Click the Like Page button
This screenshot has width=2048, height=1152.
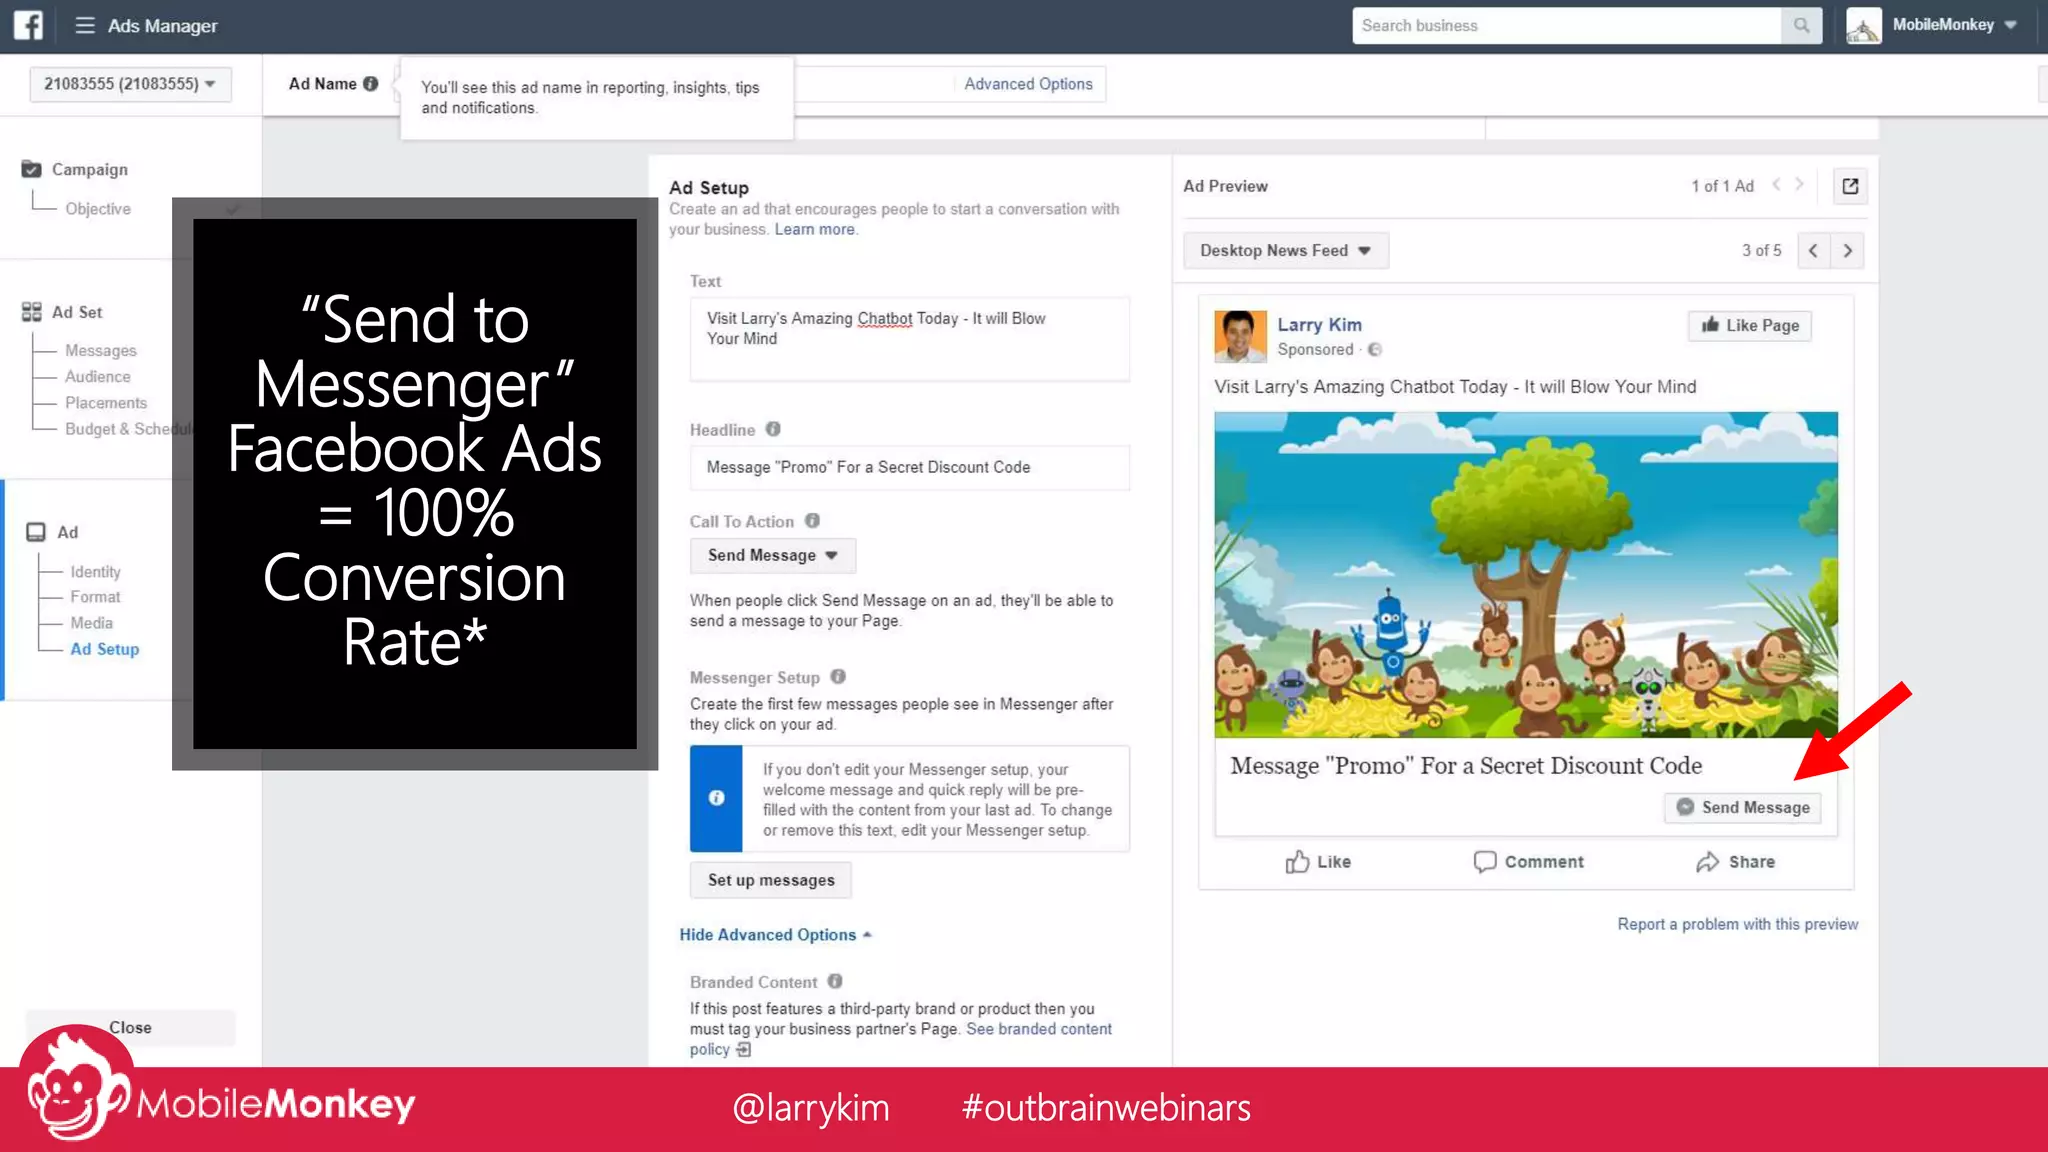[1750, 325]
